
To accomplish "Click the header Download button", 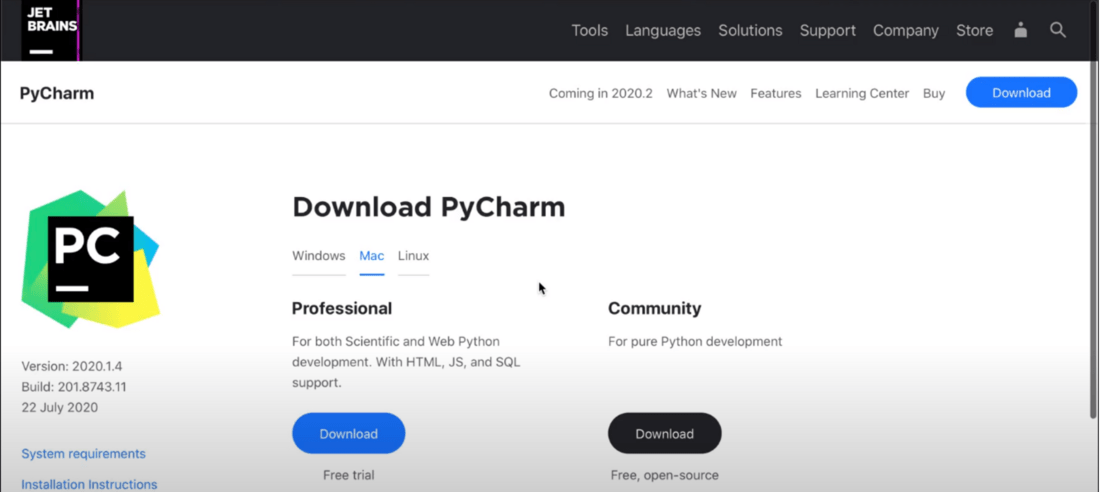I will pos(1021,93).
